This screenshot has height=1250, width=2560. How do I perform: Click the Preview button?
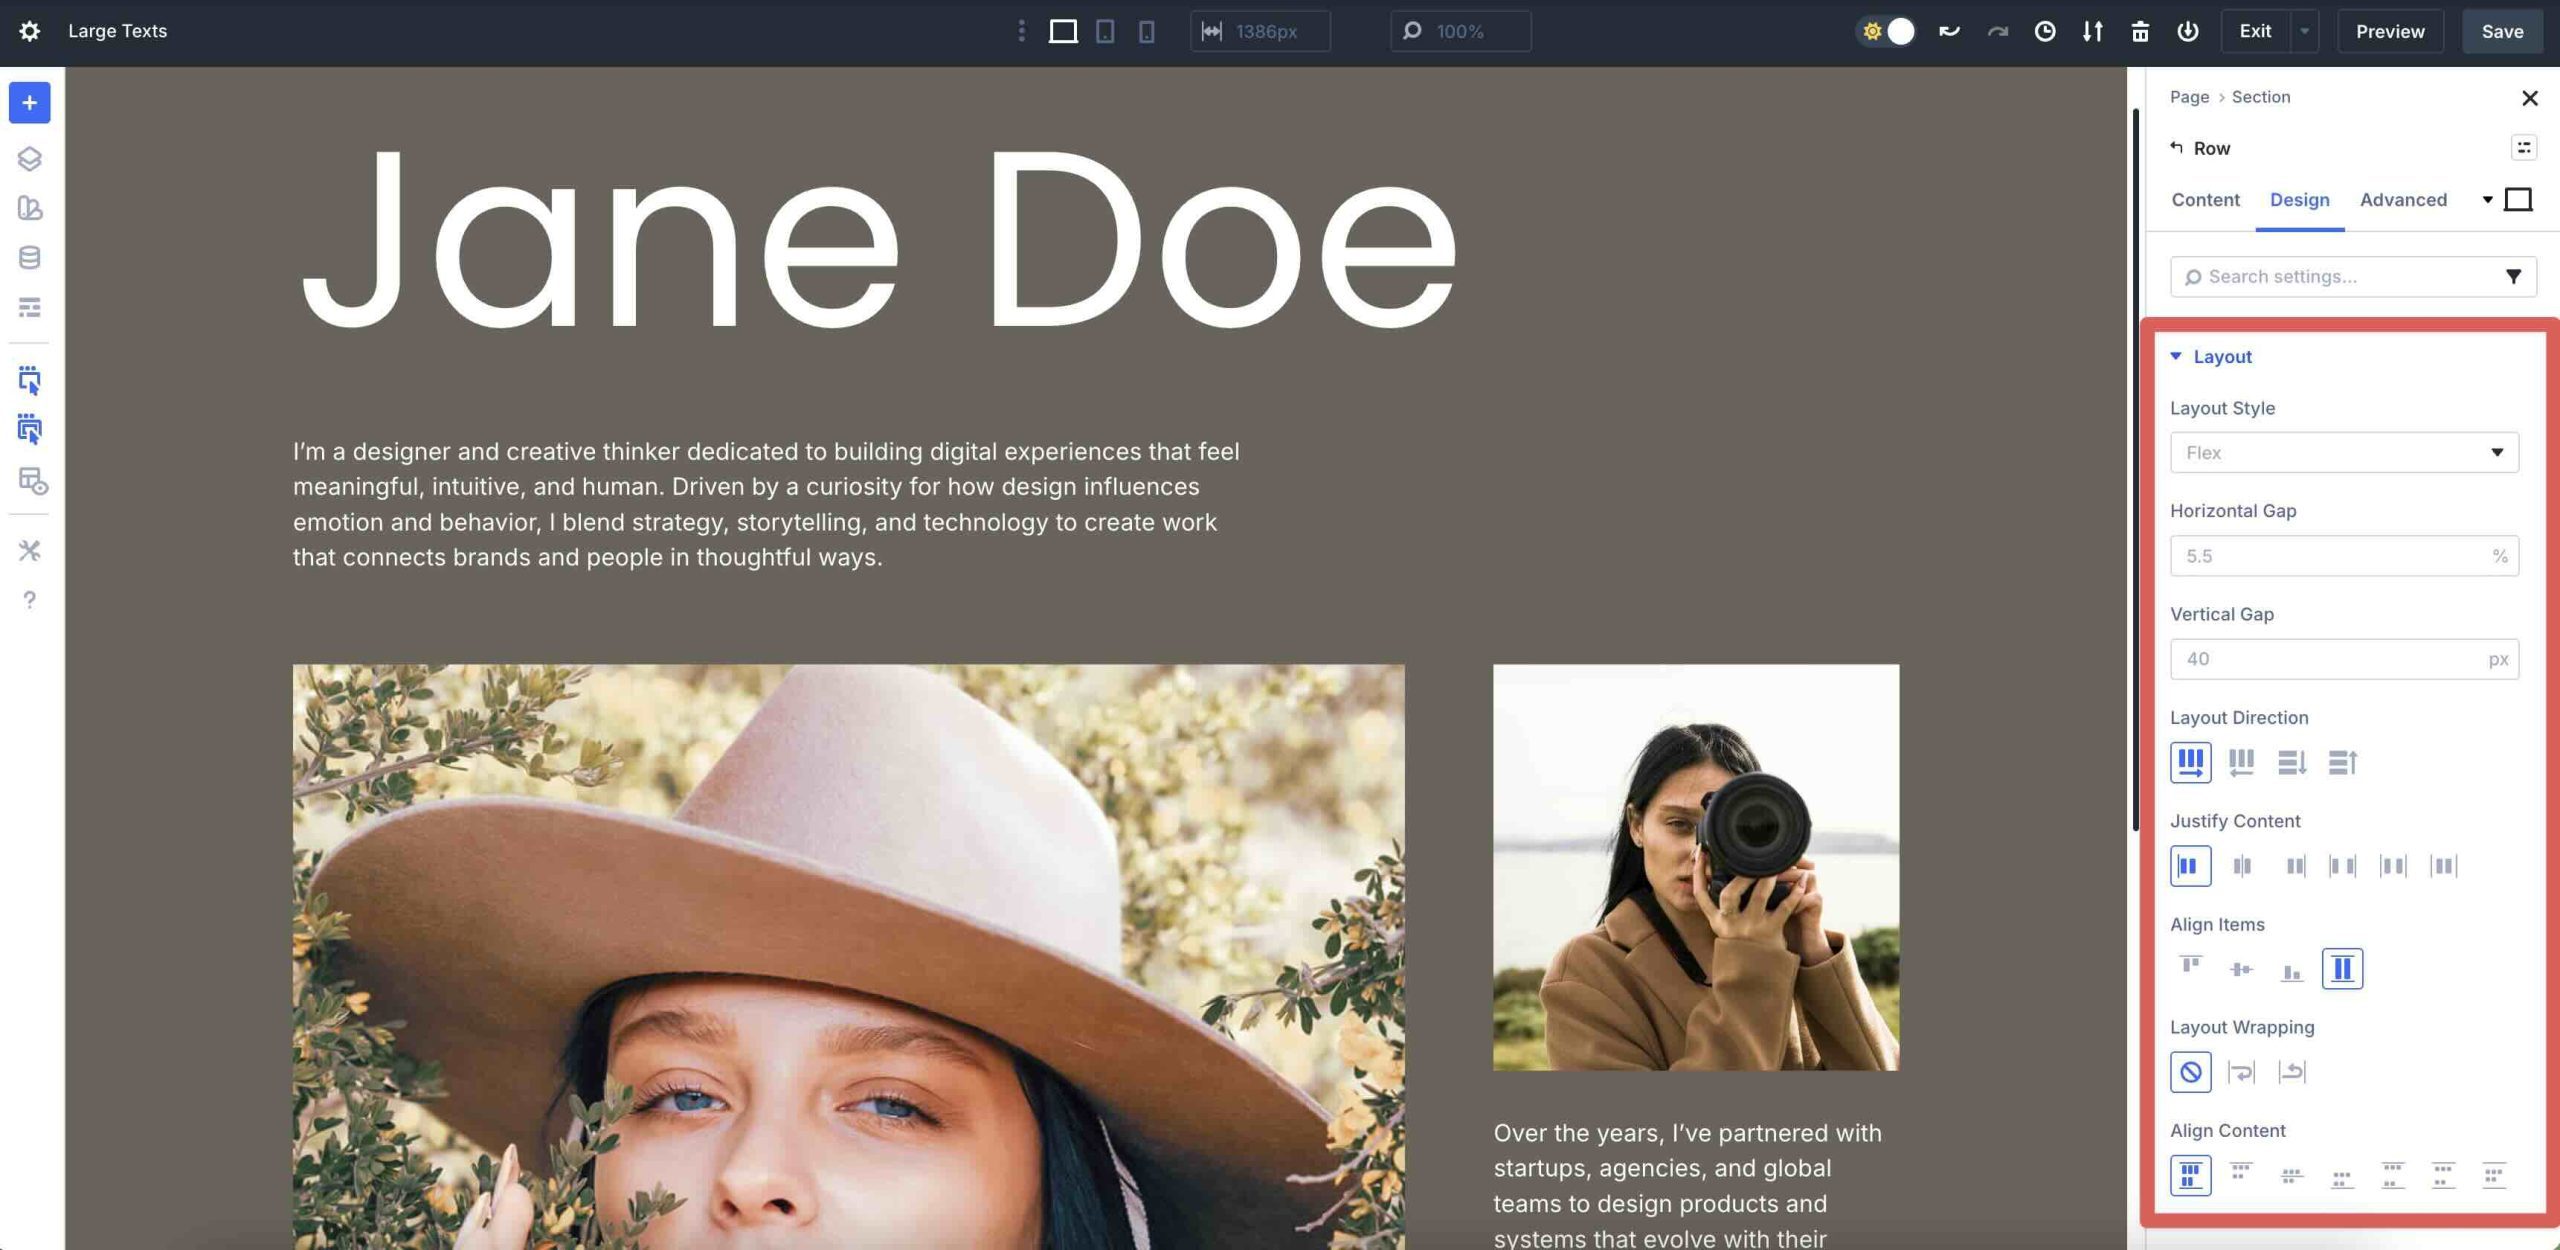click(2389, 31)
